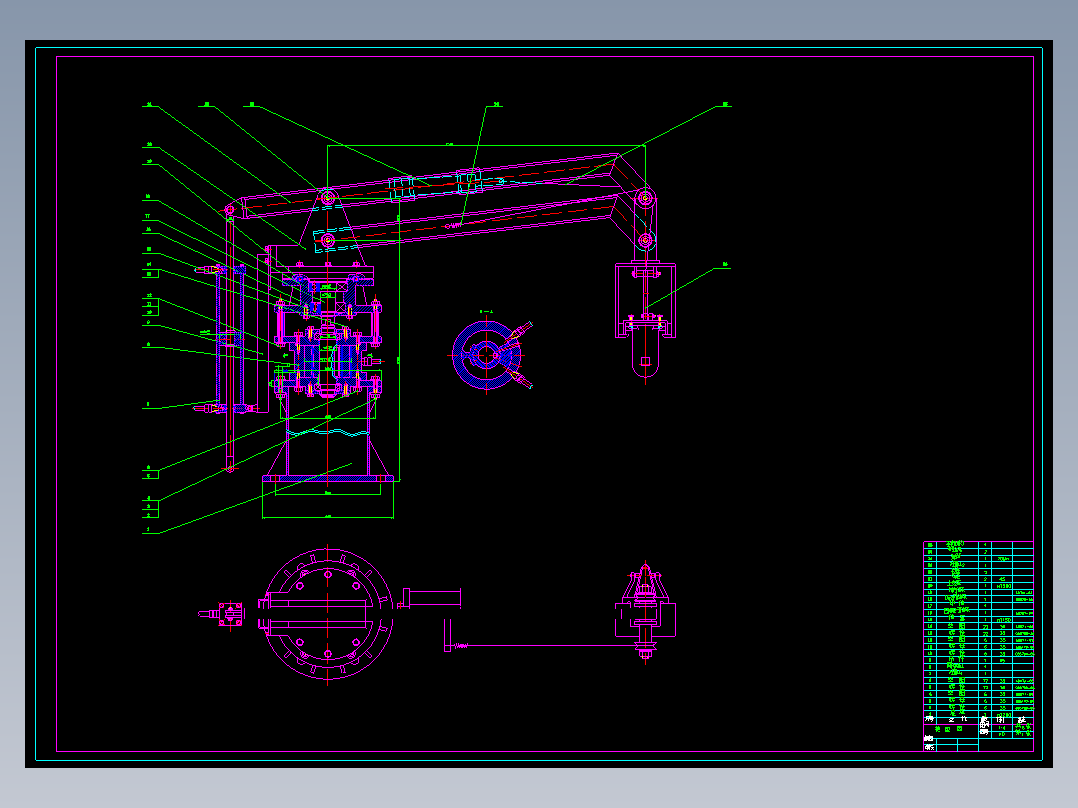Select the lower arm's left pivot pin on the column
1078x808 pixels.
(328, 241)
